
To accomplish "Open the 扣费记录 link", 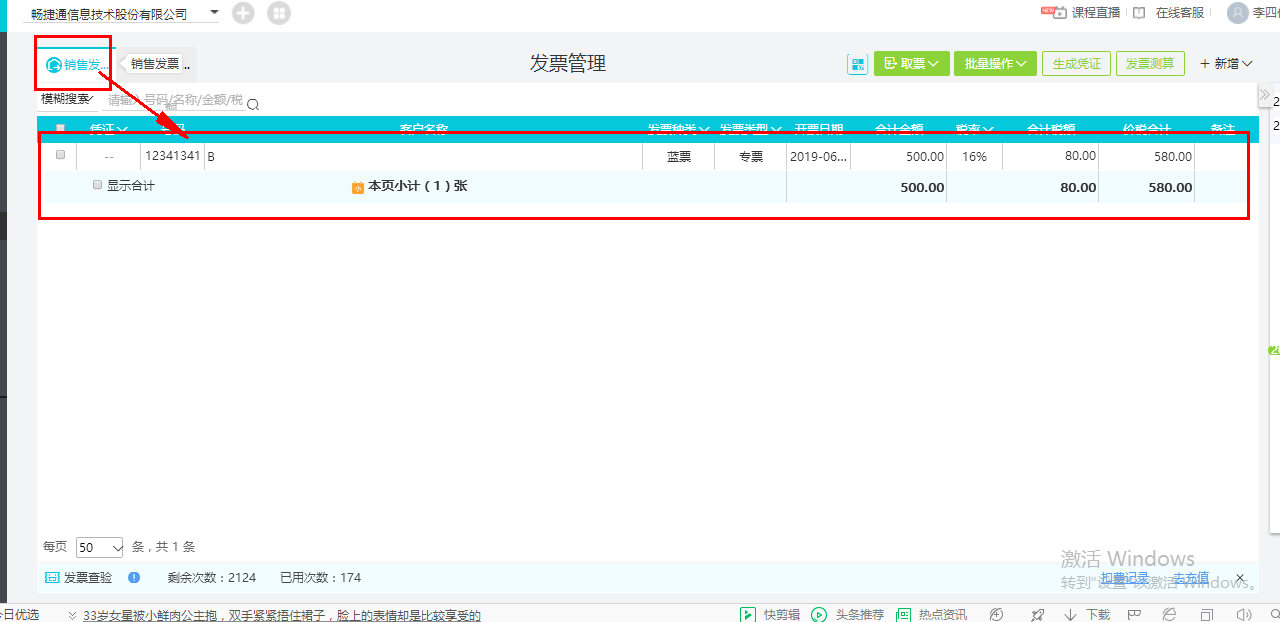I will pos(1125,577).
